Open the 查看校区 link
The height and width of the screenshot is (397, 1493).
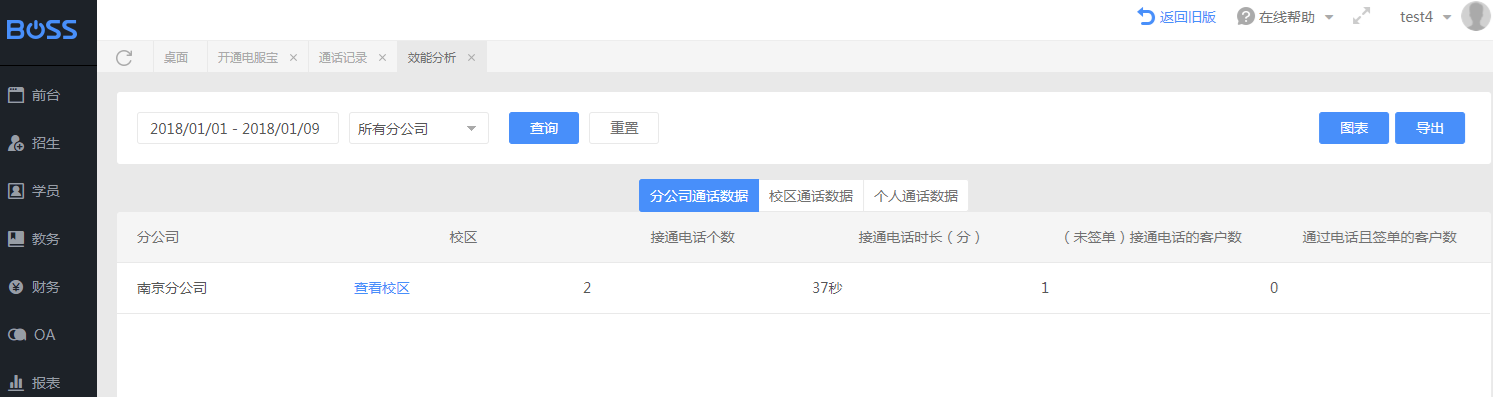tap(382, 288)
